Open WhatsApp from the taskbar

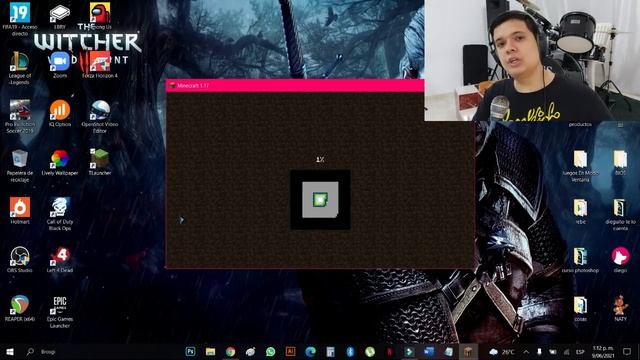(270, 351)
